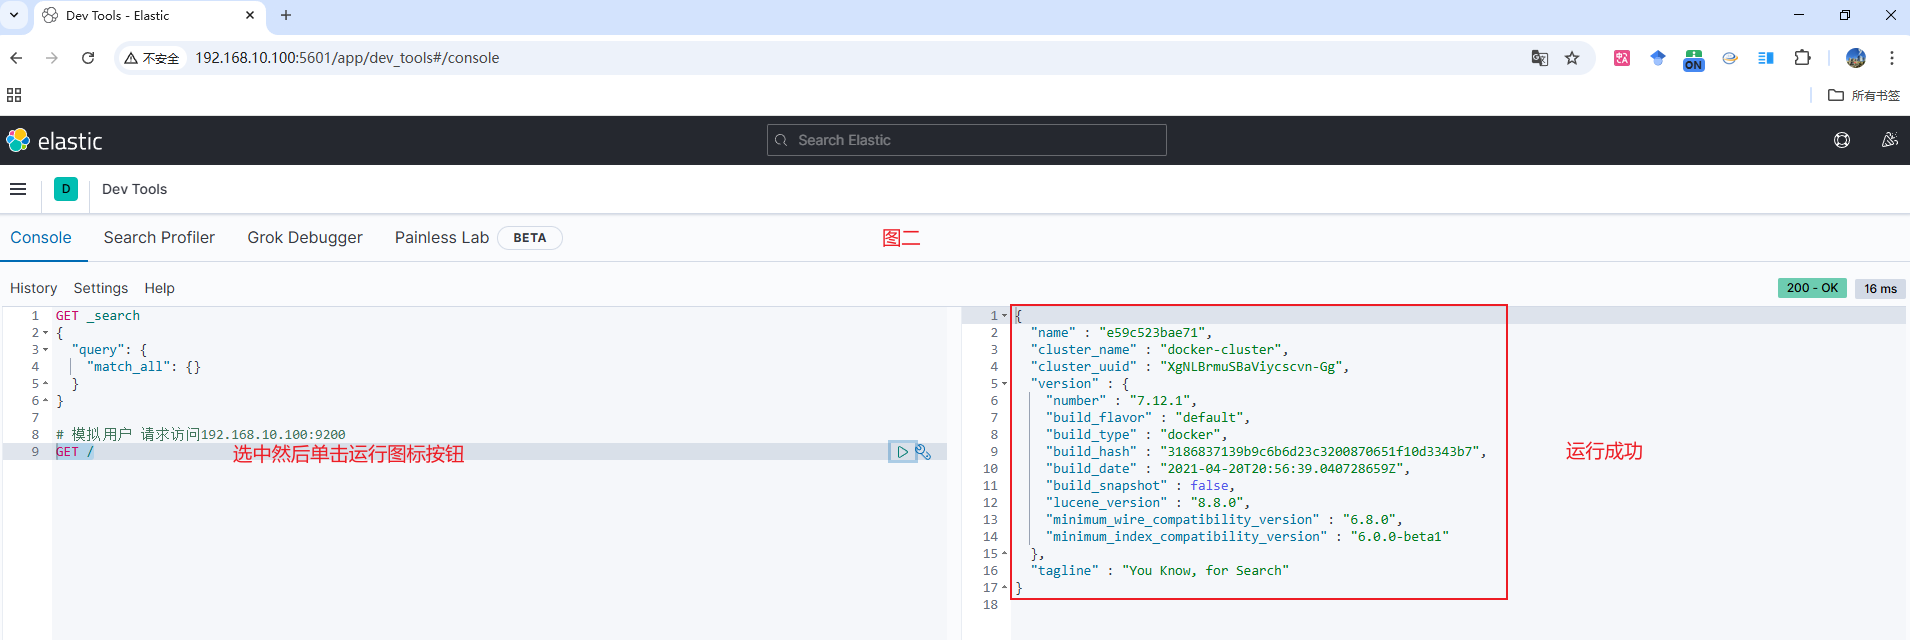This screenshot has width=1910, height=640.
Task: Click the run request play icon
Action: pos(902,452)
